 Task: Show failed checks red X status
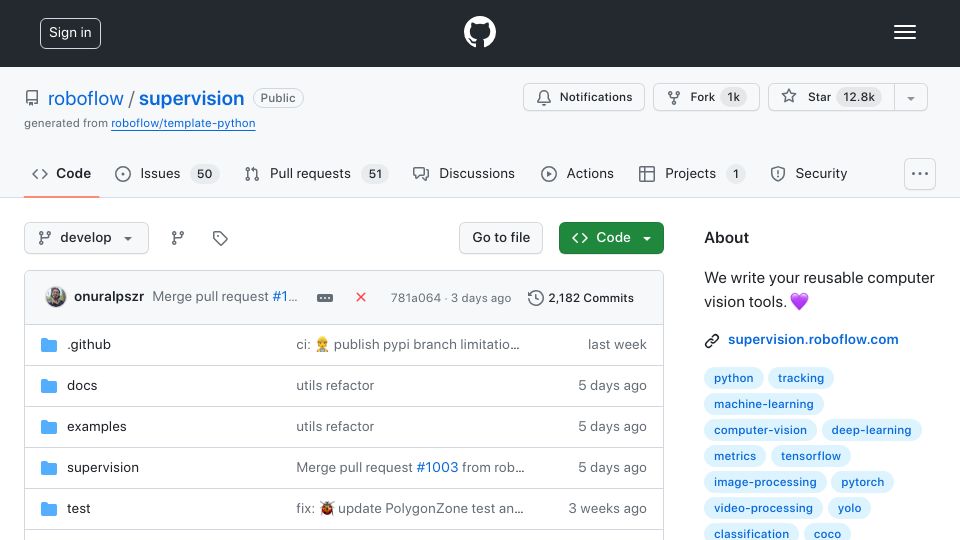361,297
